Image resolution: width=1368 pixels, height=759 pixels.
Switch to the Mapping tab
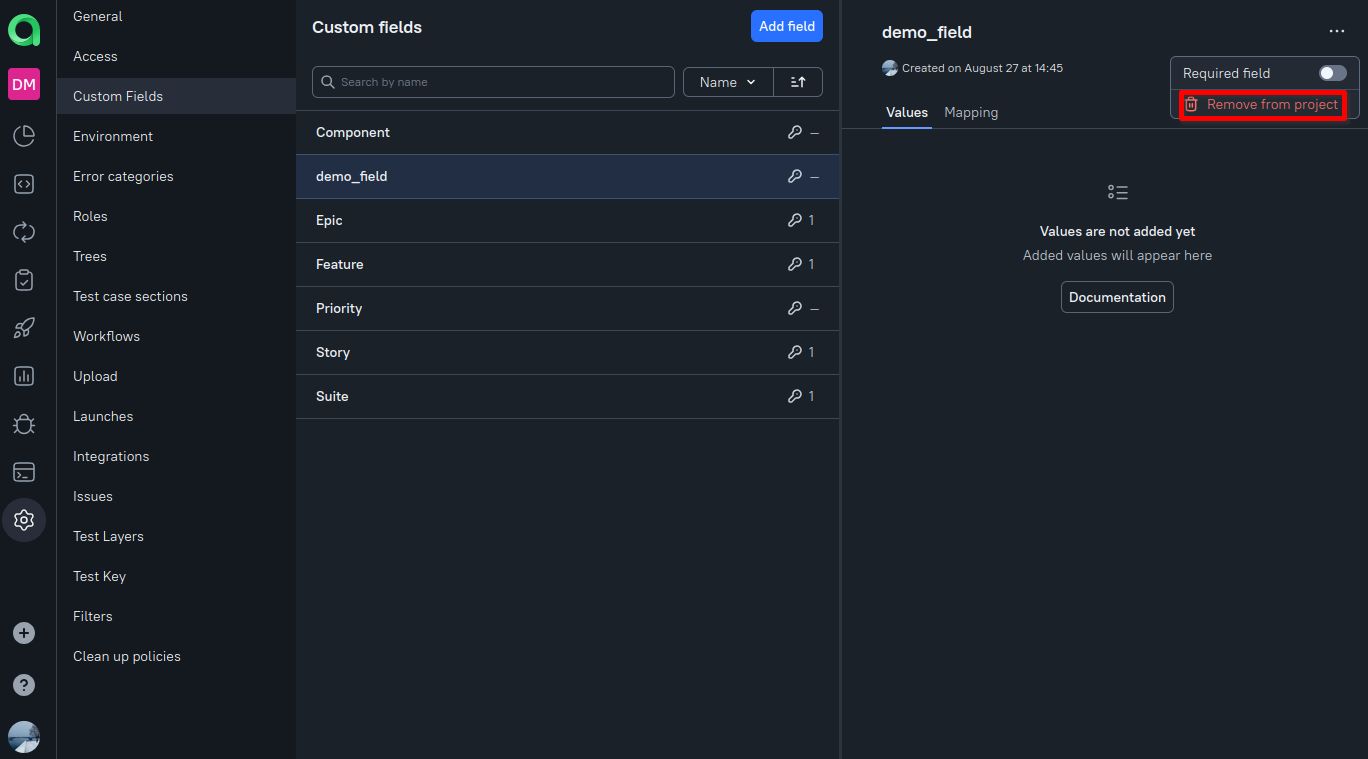(971, 112)
